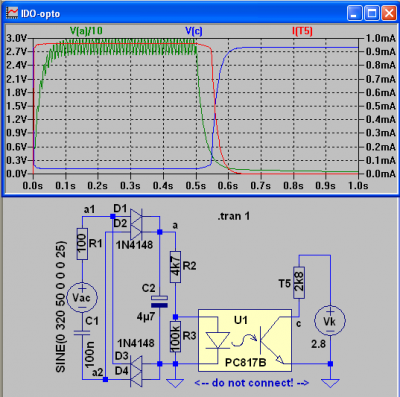Select diode D2 symbol
This screenshot has height=397, width=400.
coord(136,232)
